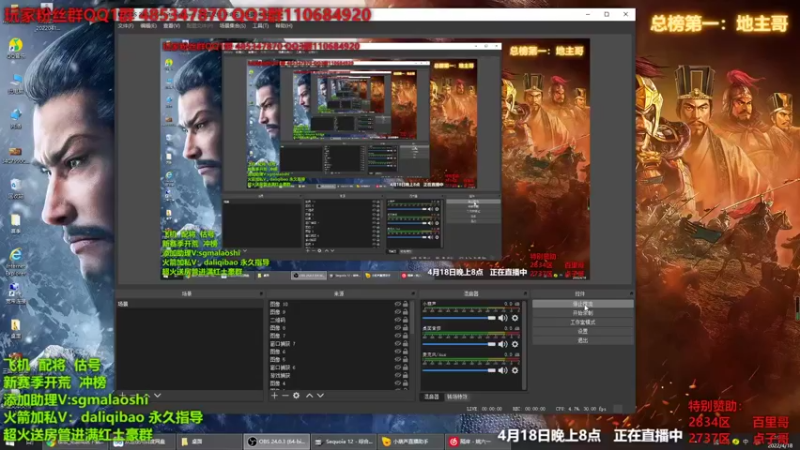Switch to the 转场特效 tab

pos(457,397)
